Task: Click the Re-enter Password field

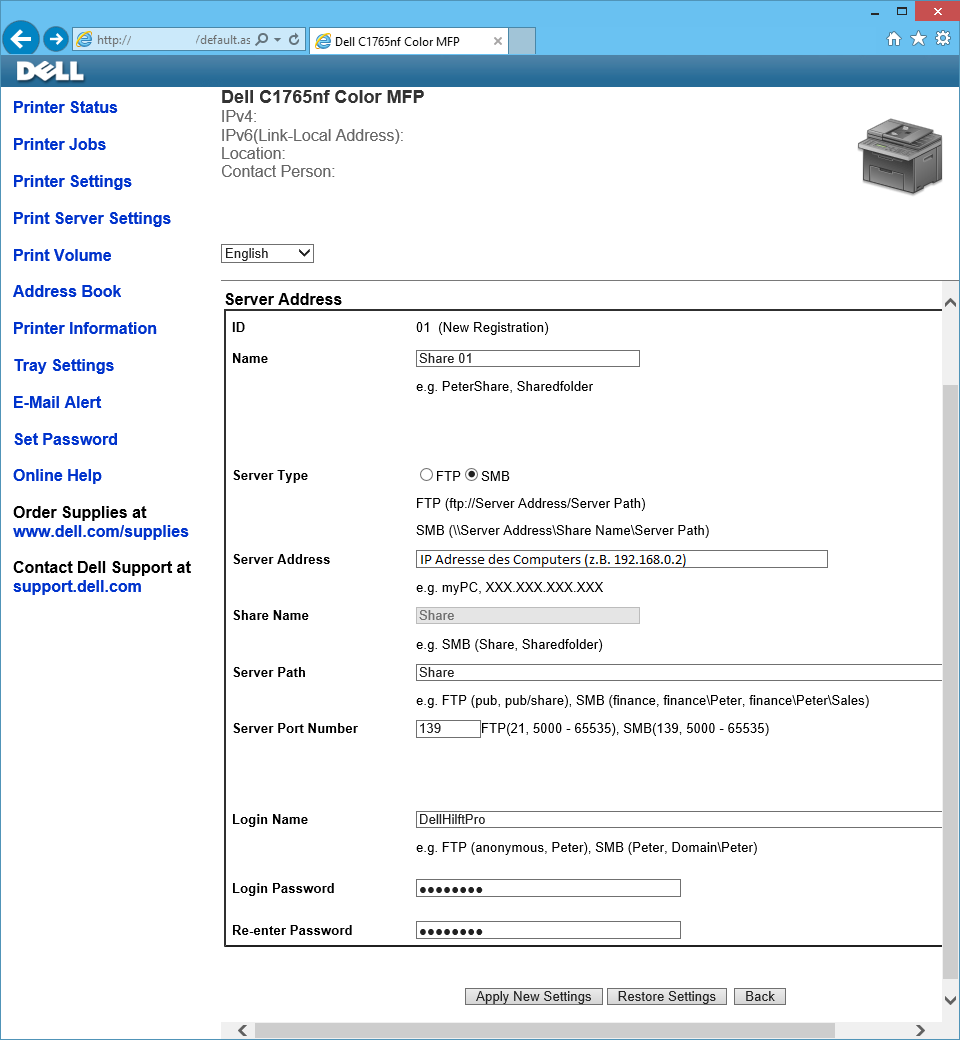Action: pos(548,931)
